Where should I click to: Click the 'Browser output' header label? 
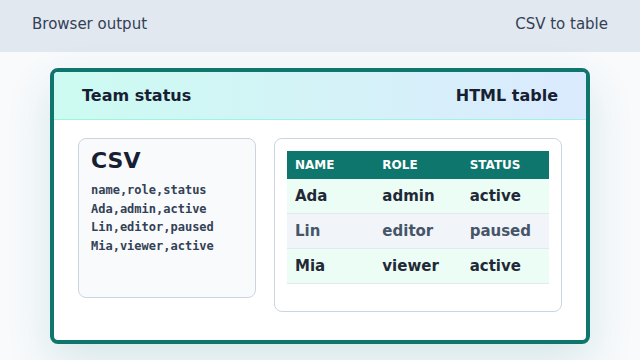click(x=89, y=24)
